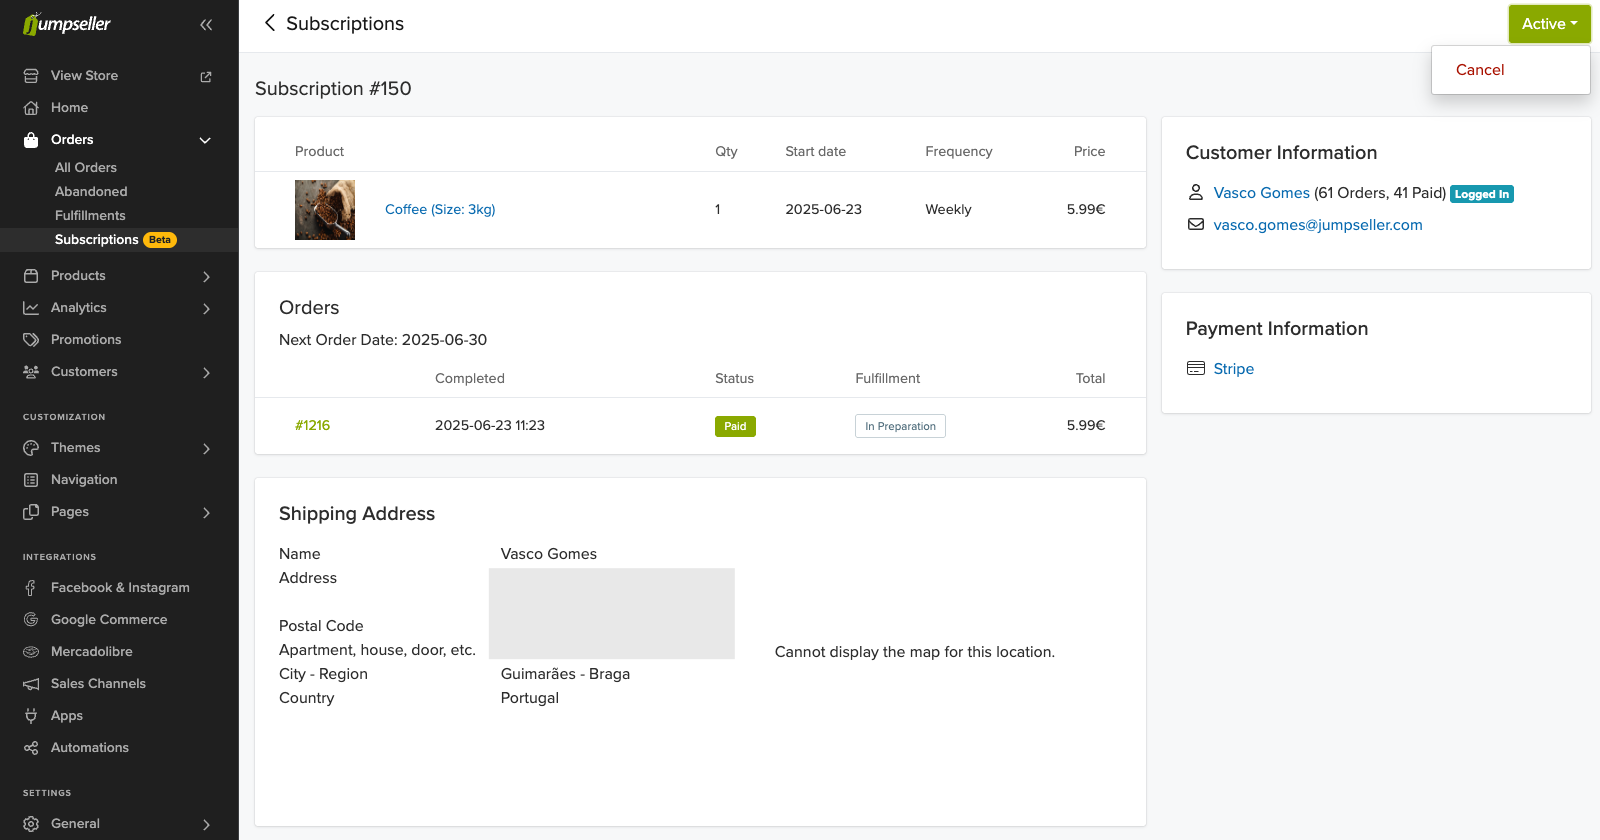
Task: Click the Beta badge on Subscriptions
Action: [160, 240]
